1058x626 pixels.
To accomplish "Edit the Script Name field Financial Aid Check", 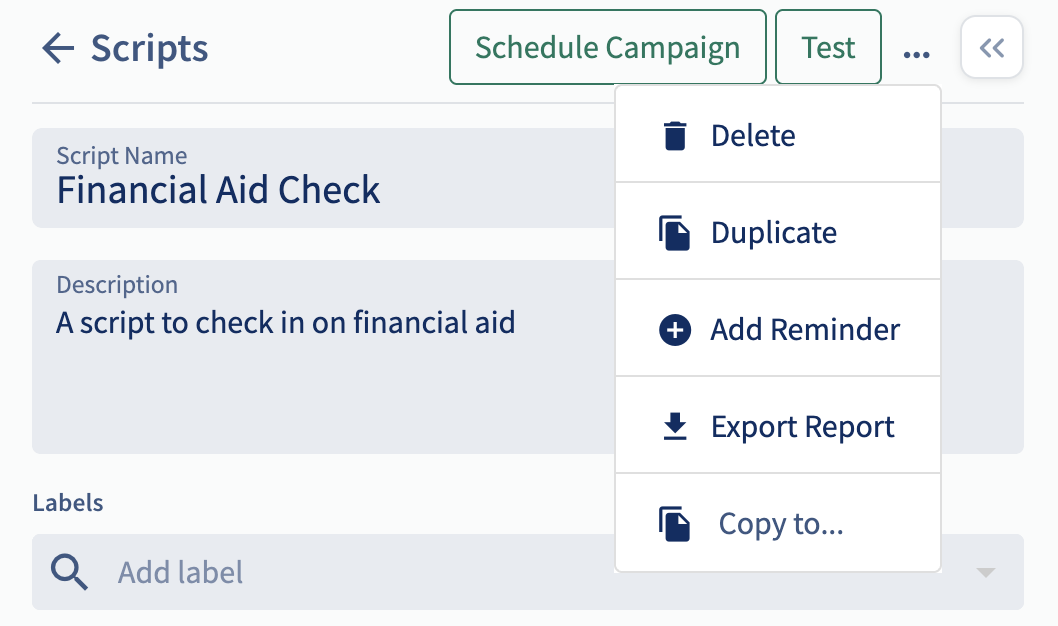I will coord(324,178).
